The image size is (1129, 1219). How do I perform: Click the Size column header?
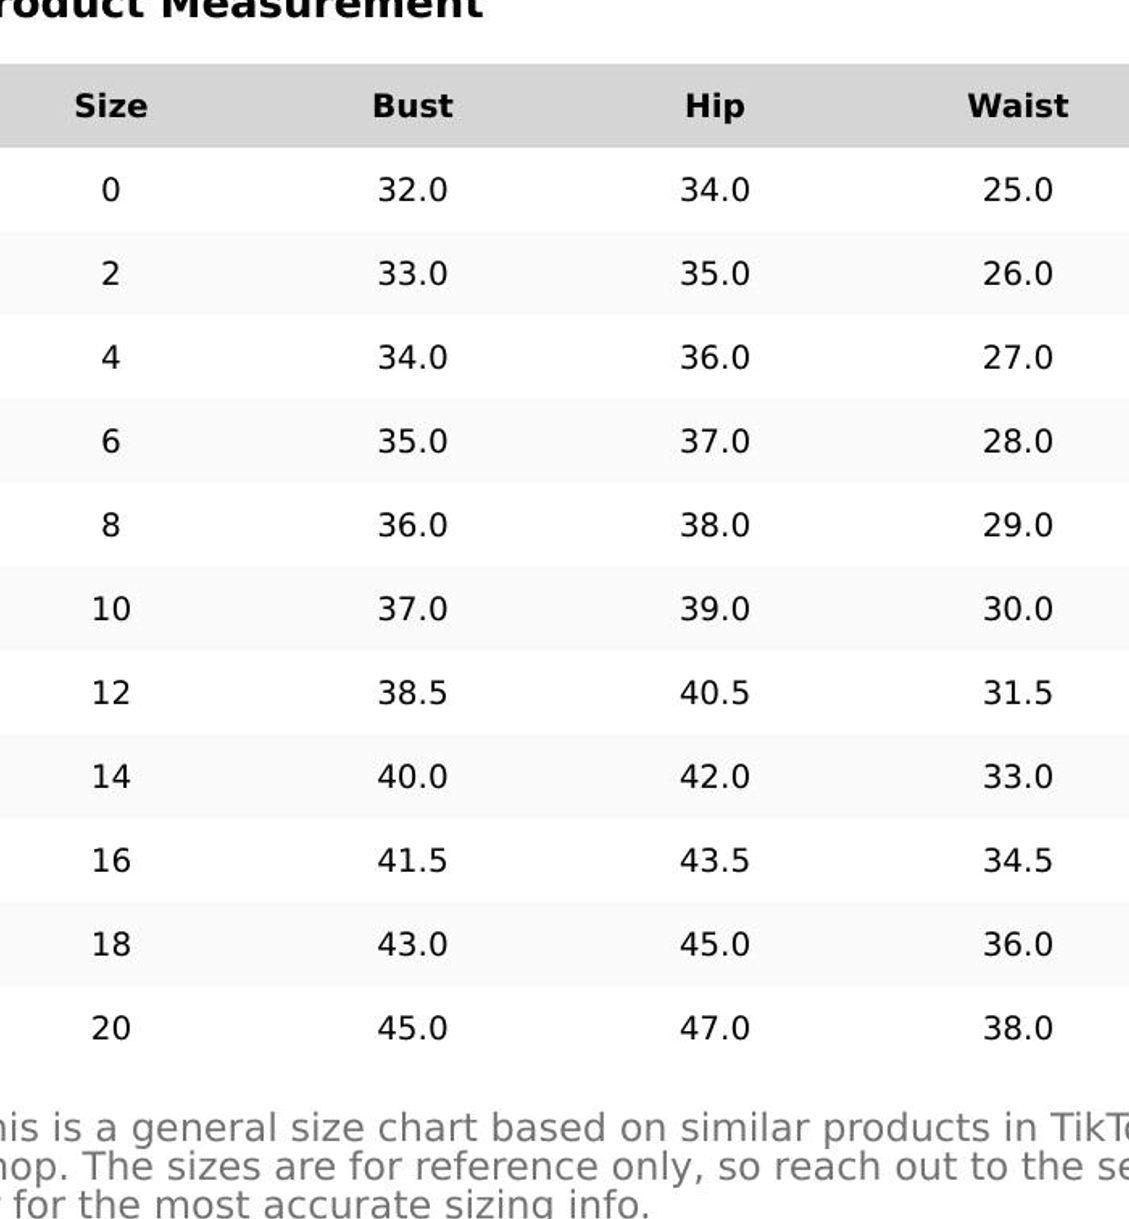click(x=111, y=106)
